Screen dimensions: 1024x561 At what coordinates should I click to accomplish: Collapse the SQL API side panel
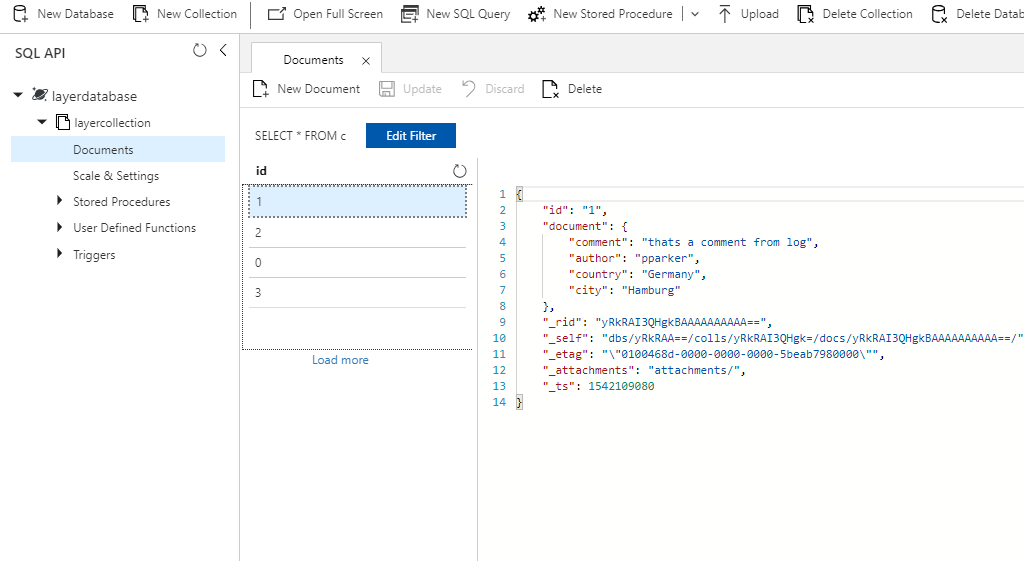[223, 51]
